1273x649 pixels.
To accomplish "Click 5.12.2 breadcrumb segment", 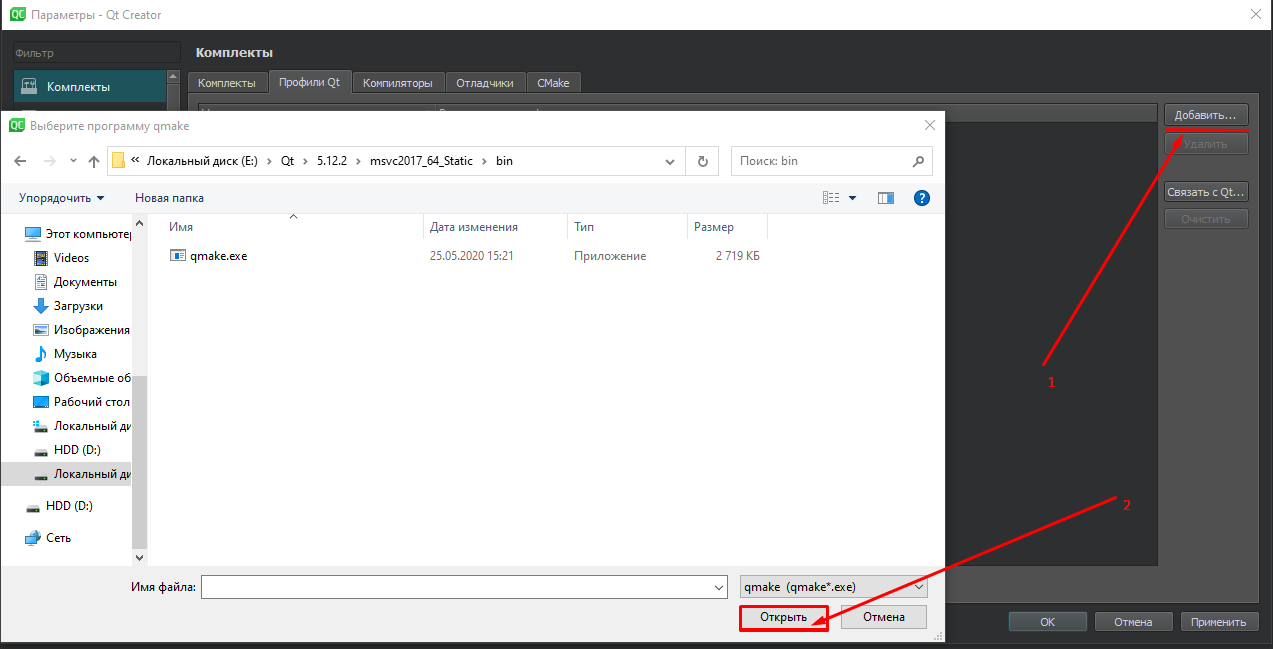I will click(x=333, y=161).
